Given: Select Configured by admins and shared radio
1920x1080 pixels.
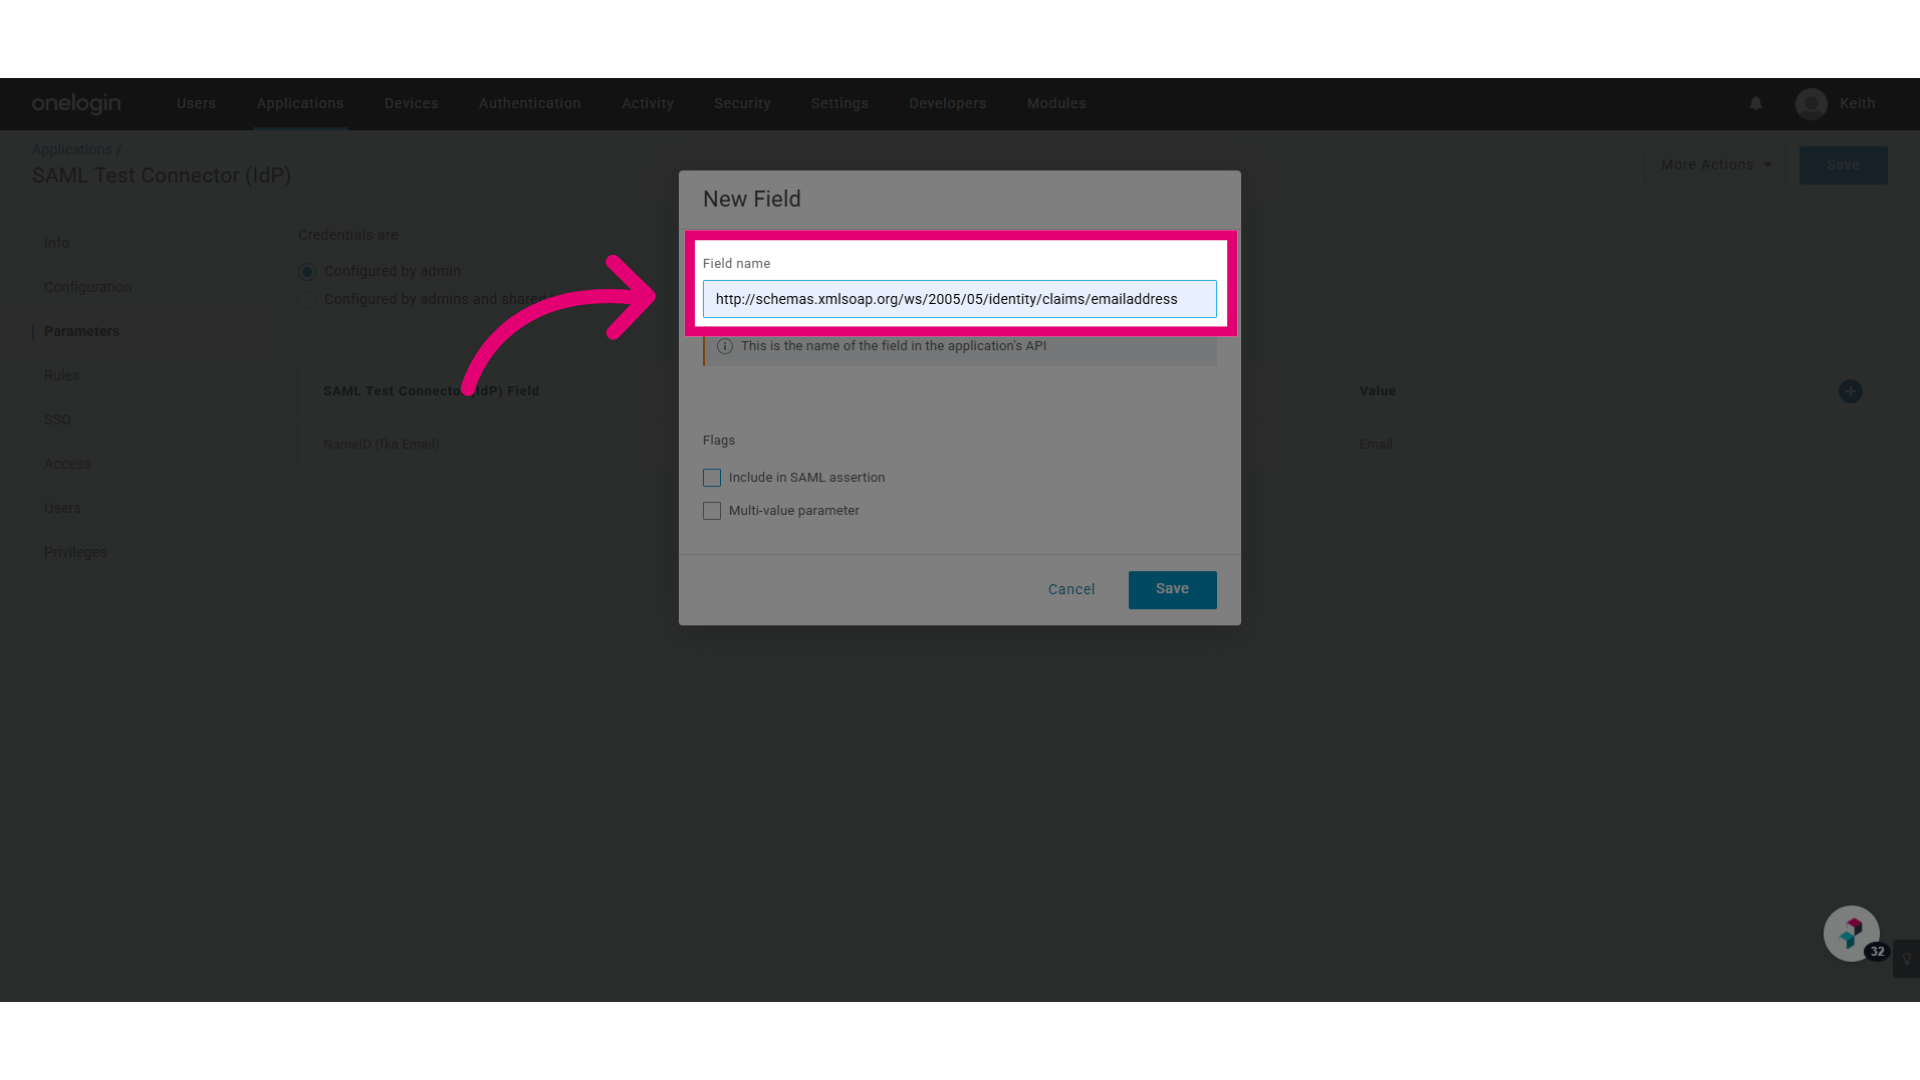Looking at the screenshot, I should click(x=307, y=300).
